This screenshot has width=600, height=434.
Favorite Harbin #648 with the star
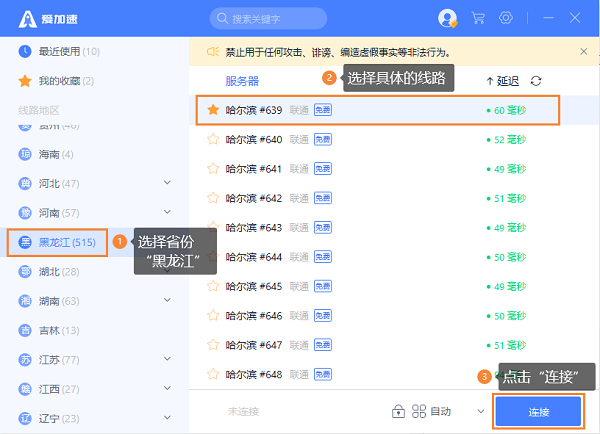coord(213,374)
